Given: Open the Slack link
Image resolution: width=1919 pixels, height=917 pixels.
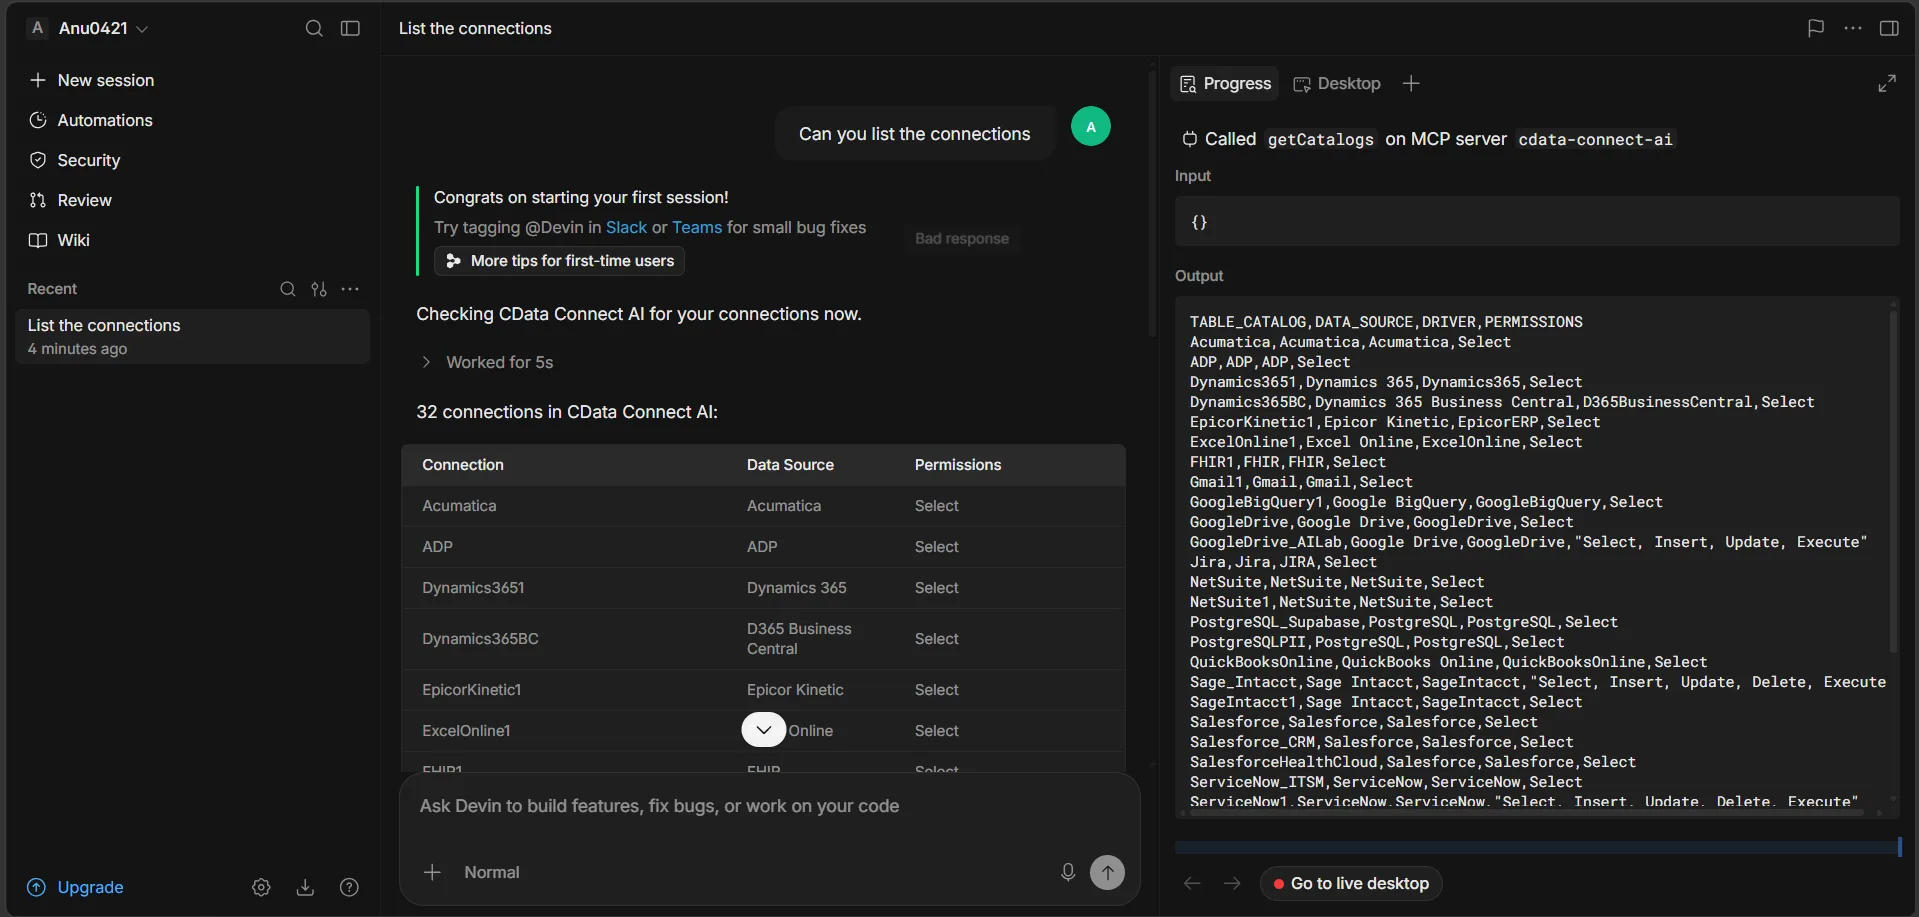Looking at the screenshot, I should coord(626,227).
